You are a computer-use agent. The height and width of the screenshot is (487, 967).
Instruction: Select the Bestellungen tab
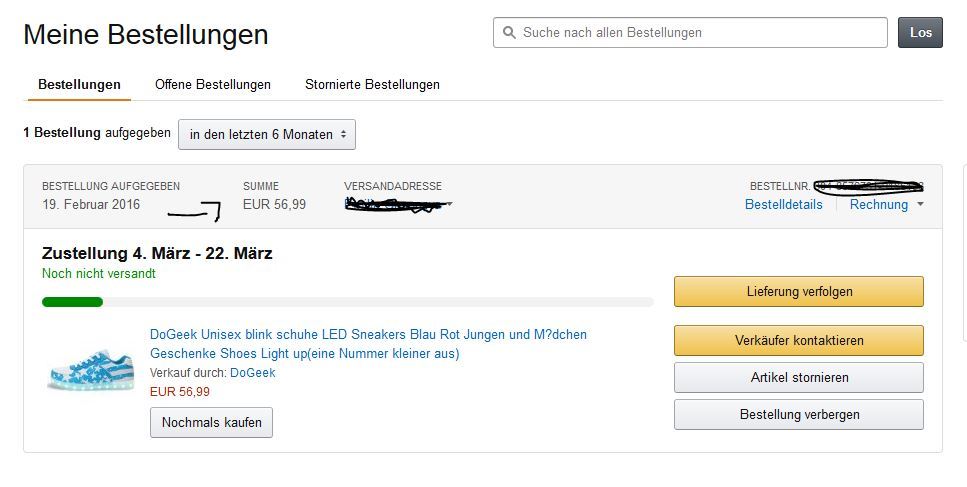tap(80, 84)
